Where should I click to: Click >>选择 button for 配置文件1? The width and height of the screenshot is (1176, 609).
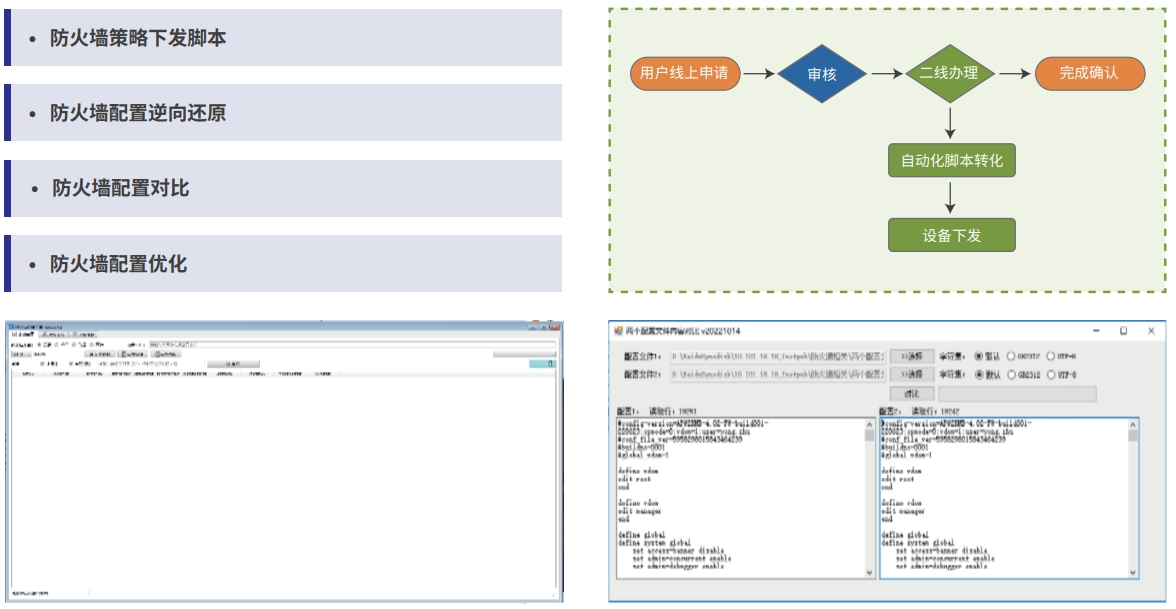tap(911, 356)
